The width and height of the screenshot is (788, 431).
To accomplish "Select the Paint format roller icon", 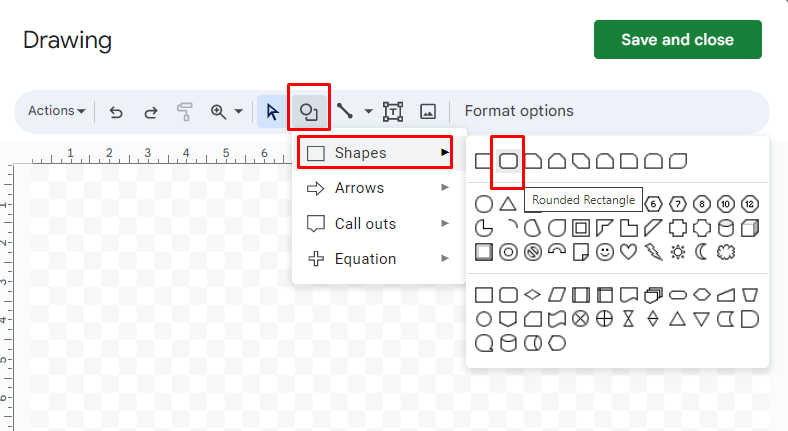I will pyautogui.click(x=184, y=112).
